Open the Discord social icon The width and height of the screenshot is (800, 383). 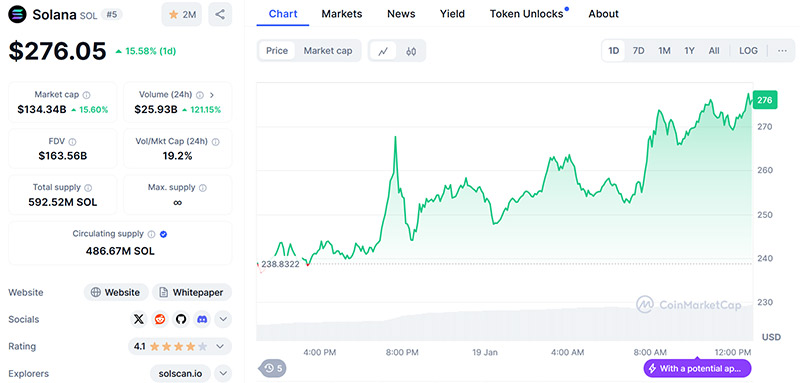tap(202, 319)
